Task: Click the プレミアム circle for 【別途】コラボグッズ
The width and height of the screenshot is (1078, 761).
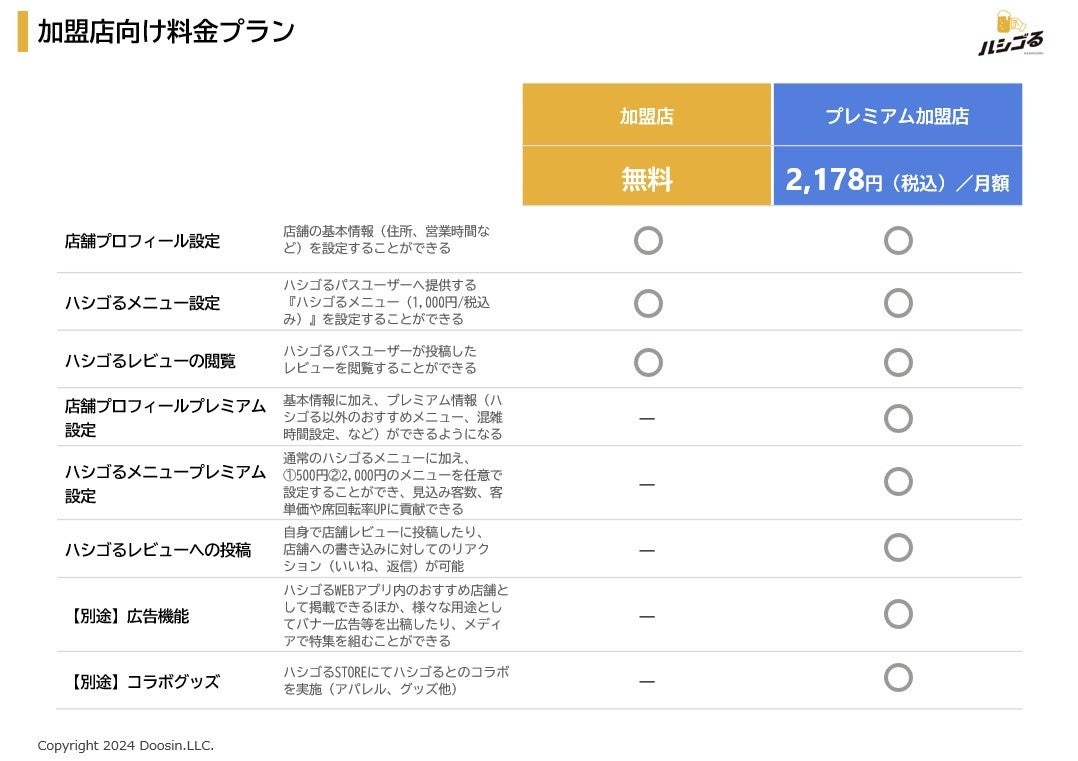Action: [898, 678]
